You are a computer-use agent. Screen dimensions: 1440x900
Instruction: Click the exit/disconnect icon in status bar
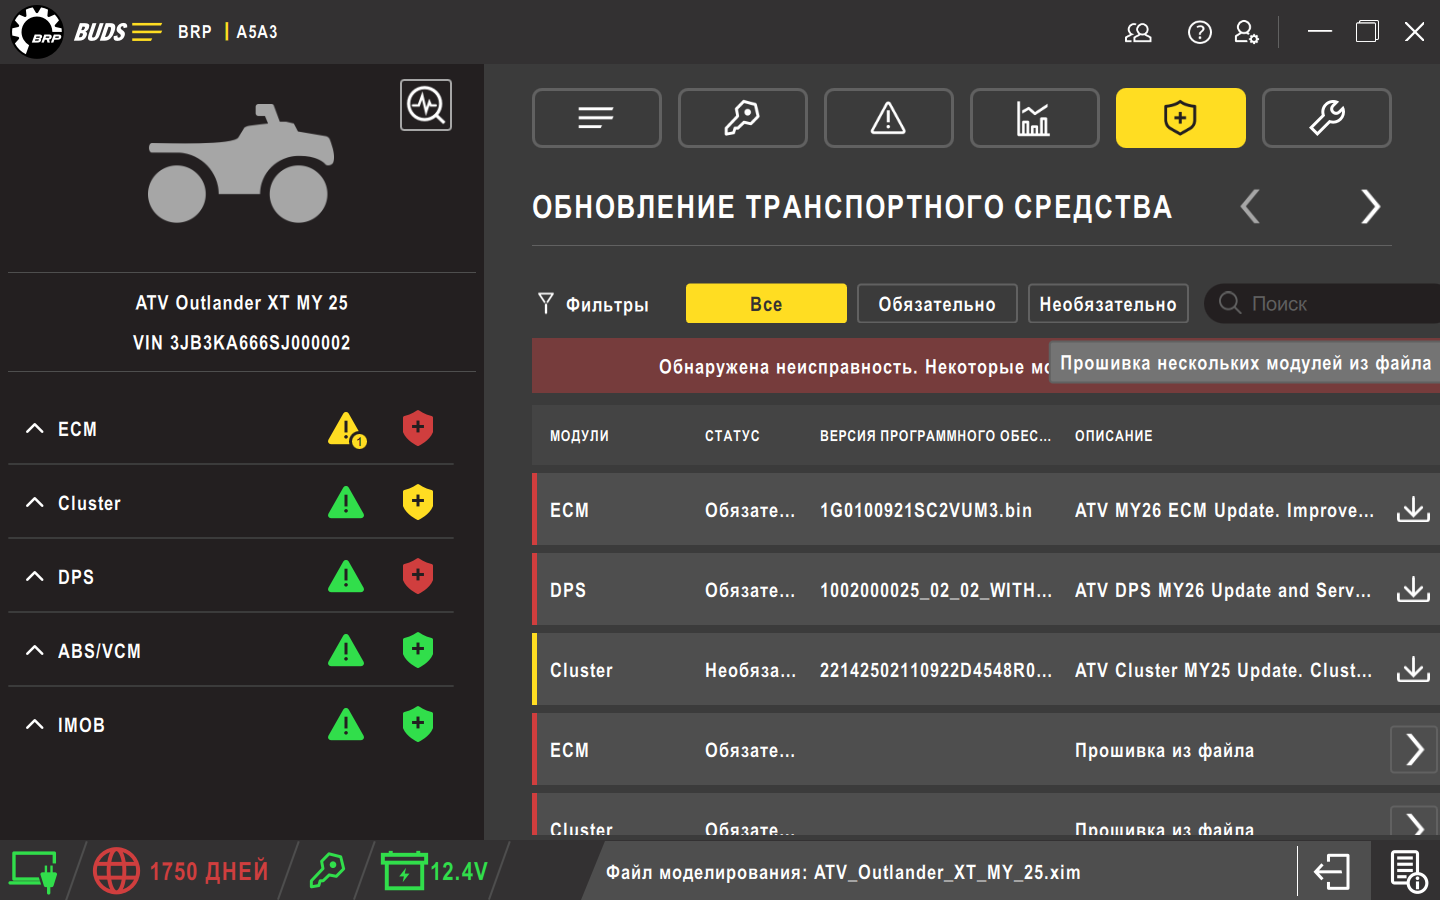(1332, 872)
